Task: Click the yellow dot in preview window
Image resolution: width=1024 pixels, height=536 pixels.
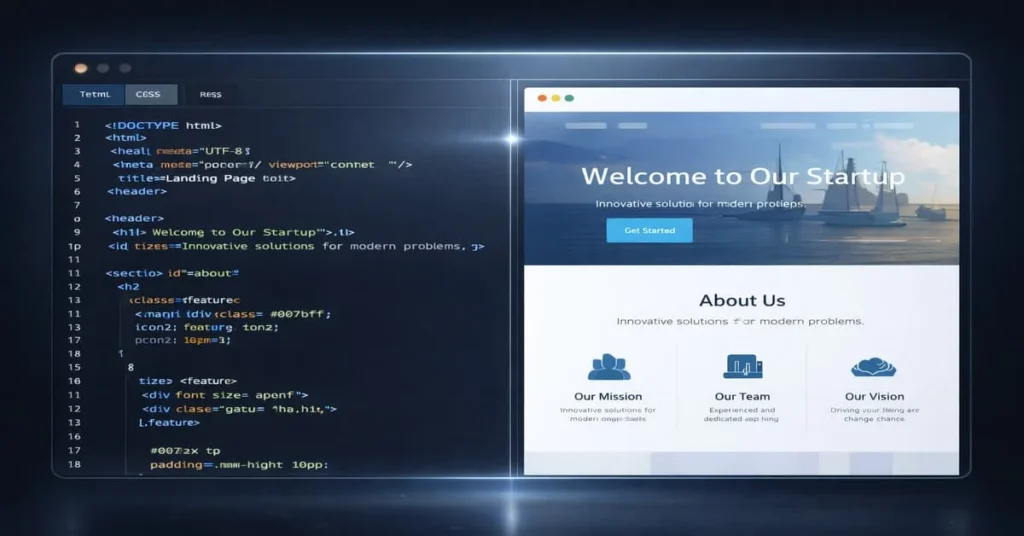Action: click(556, 98)
